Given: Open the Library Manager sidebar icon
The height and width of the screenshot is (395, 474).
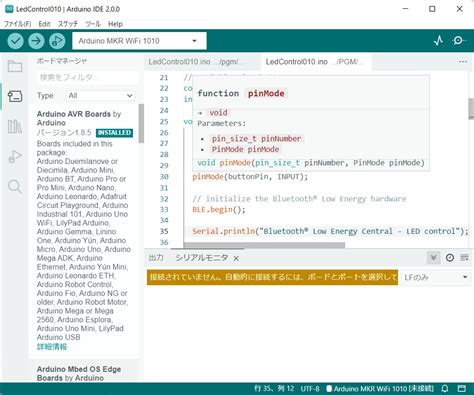Looking at the screenshot, I should pyautogui.click(x=15, y=126).
